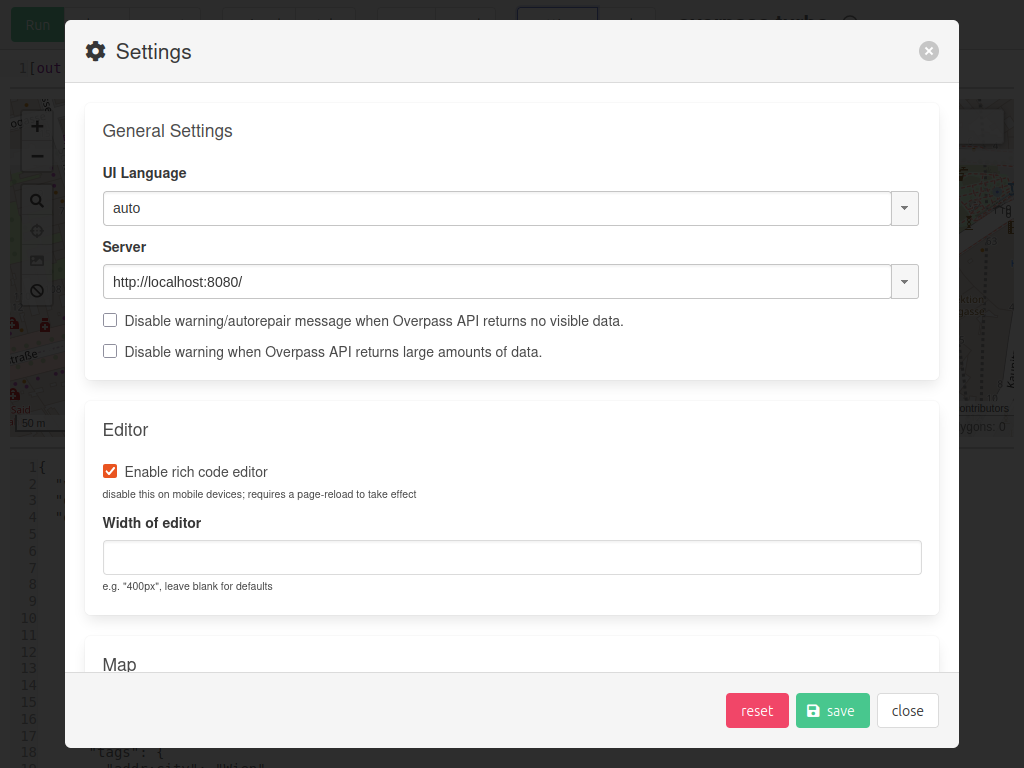Open map search via magnifier icon

[37, 201]
